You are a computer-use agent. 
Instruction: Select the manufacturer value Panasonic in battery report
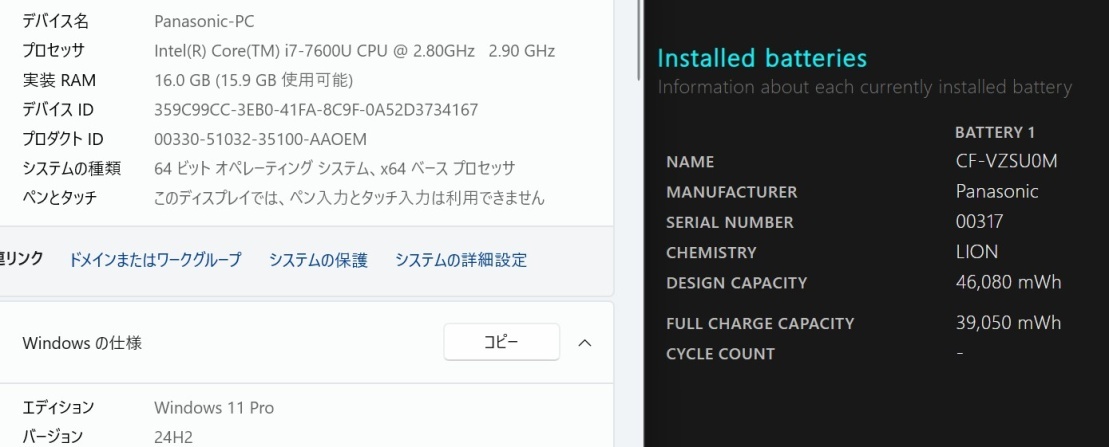(x=997, y=191)
